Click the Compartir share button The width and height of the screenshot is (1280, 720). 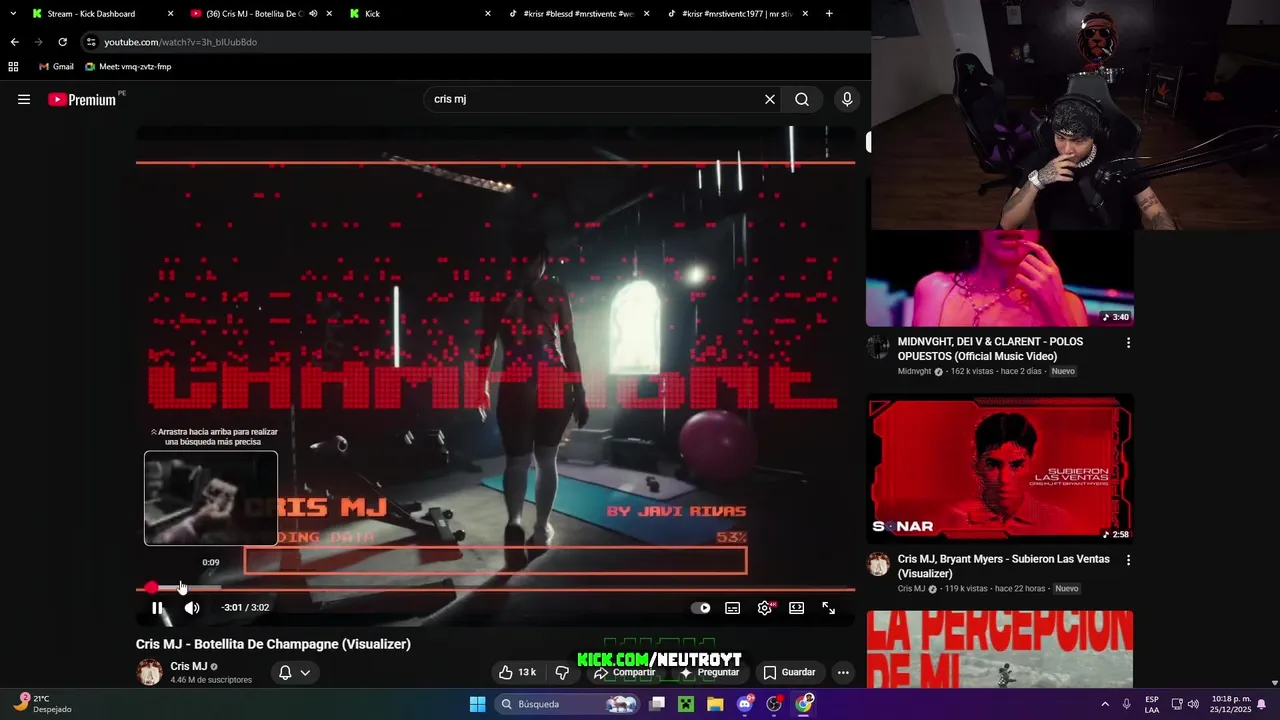click(x=624, y=672)
